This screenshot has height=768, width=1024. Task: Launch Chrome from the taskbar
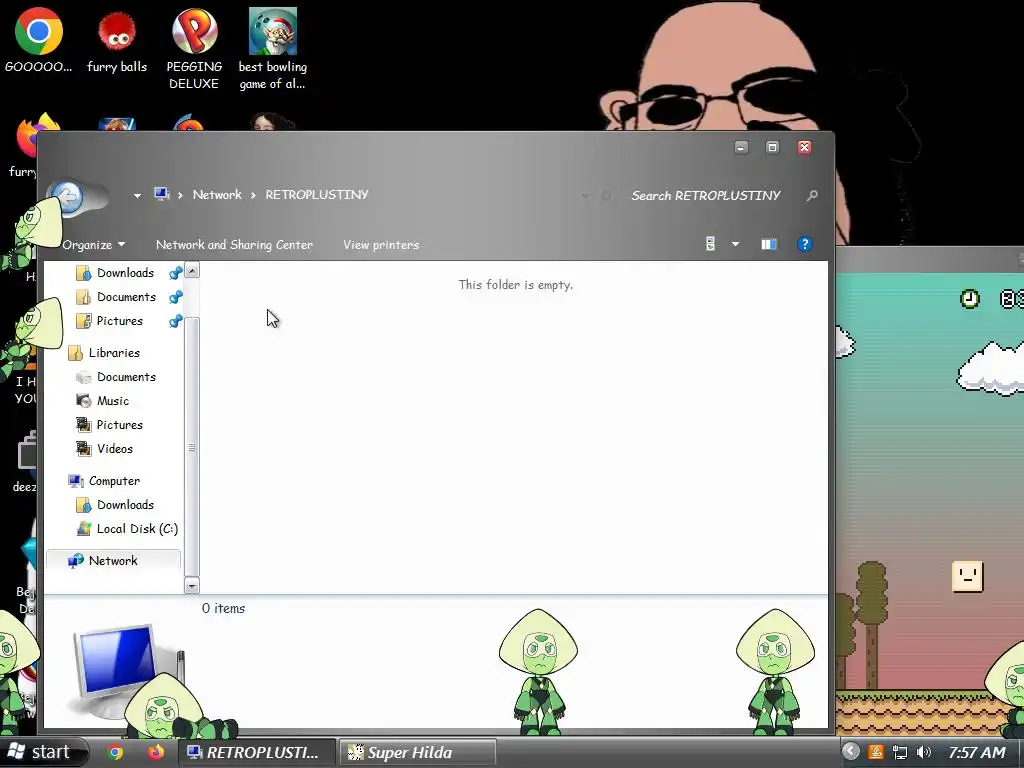click(116, 752)
